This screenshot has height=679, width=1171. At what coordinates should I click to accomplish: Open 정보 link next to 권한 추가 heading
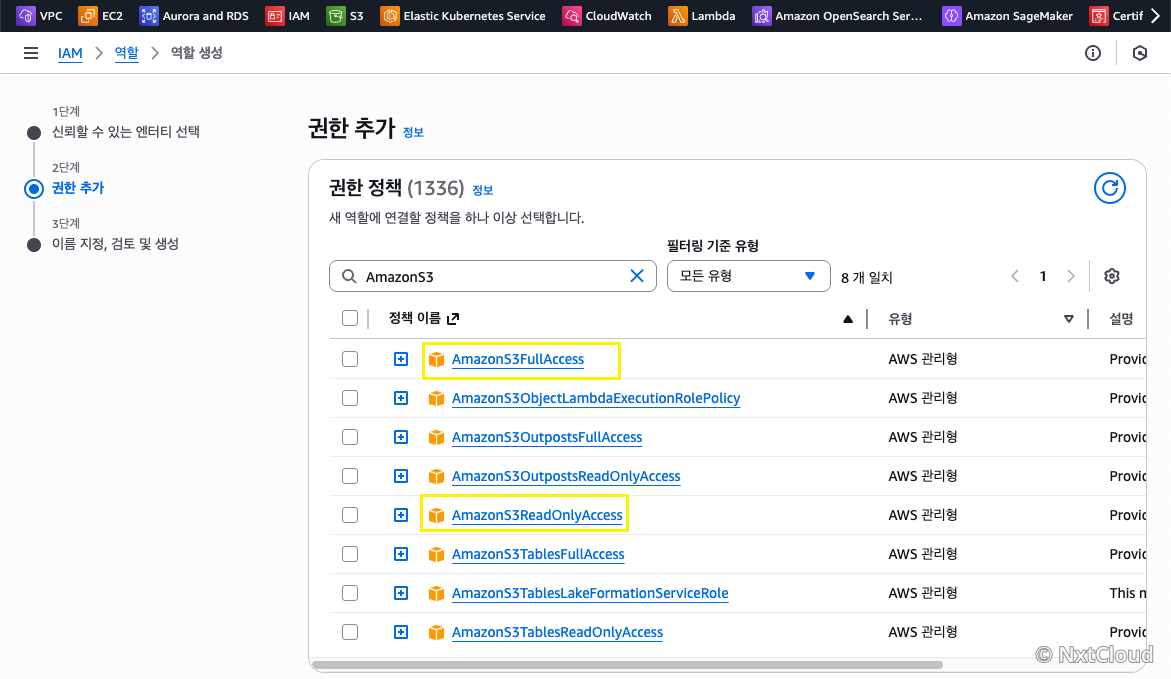[413, 132]
